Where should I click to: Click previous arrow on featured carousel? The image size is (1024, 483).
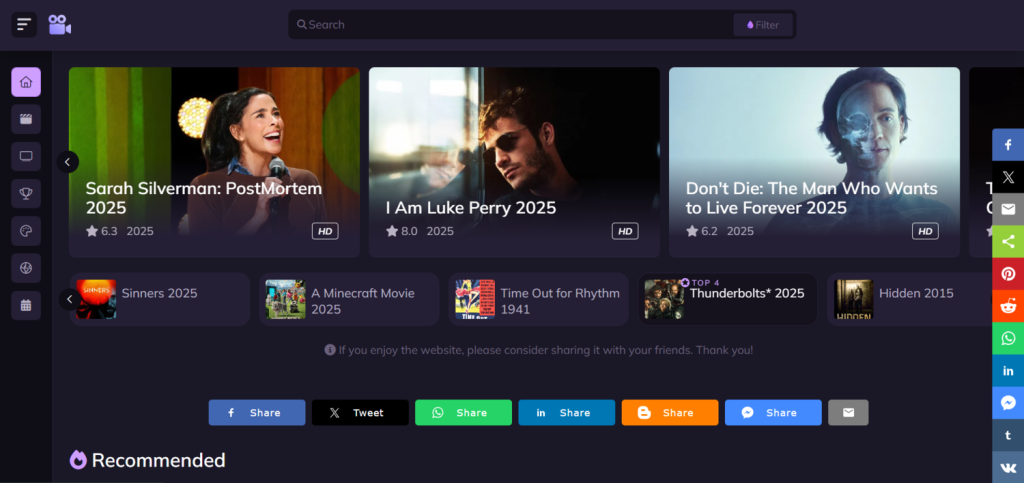pos(67,162)
